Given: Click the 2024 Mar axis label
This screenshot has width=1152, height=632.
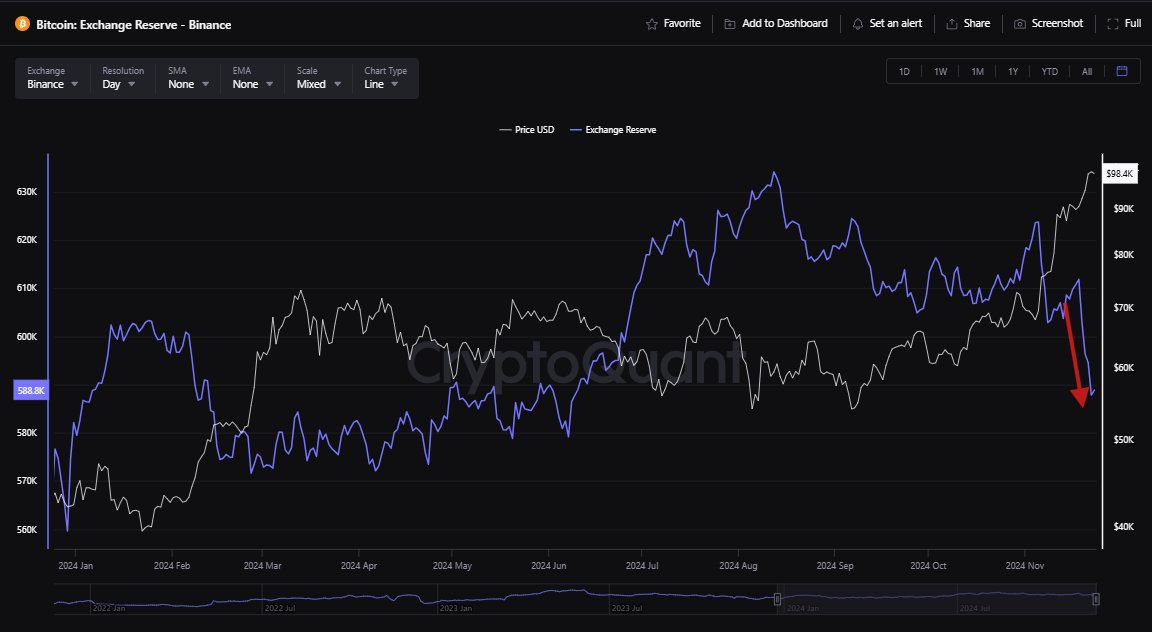Looking at the screenshot, I should coord(262,566).
